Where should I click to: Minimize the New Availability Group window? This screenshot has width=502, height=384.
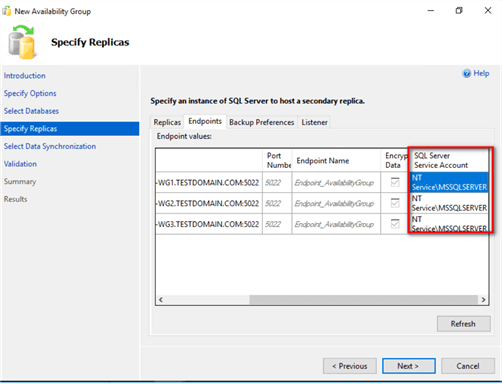431,11
